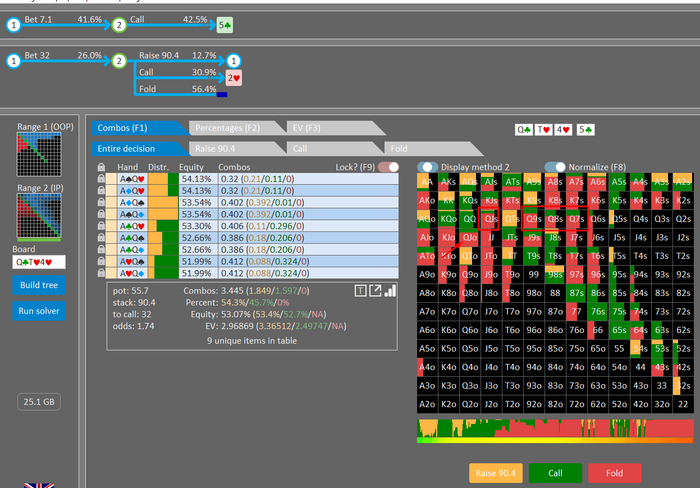This screenshot has height=488, width=700.
Task: Click the red Fold button
Action: tap(614, 473)
